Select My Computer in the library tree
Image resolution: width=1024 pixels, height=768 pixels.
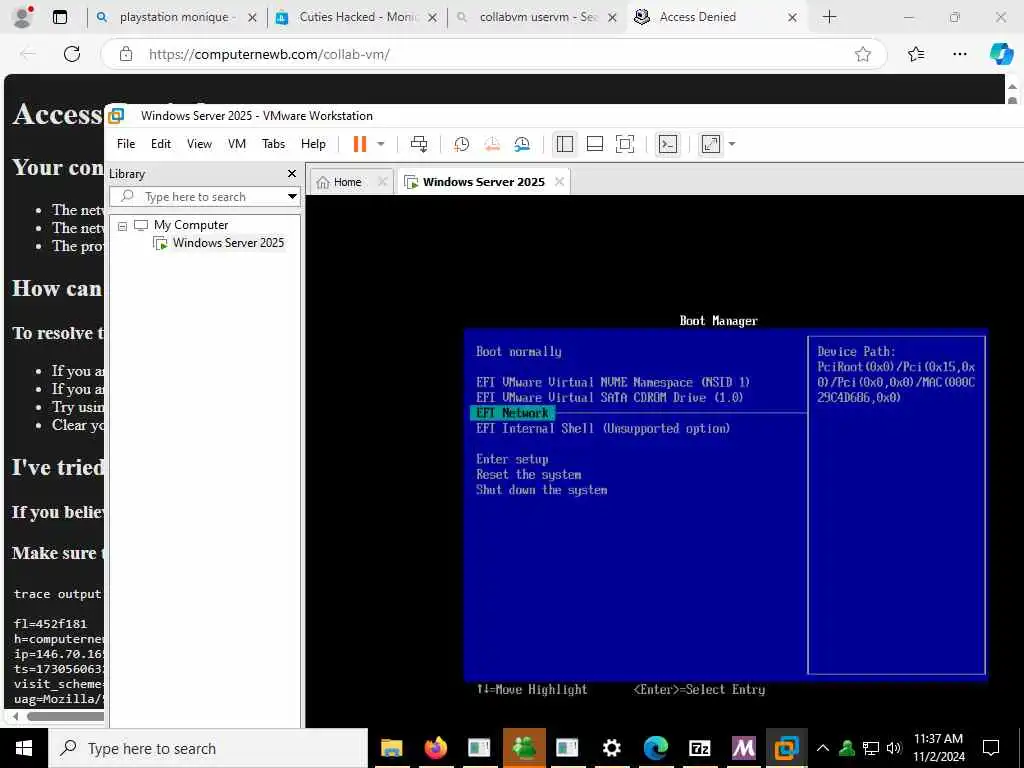click(x=191, y=225)
